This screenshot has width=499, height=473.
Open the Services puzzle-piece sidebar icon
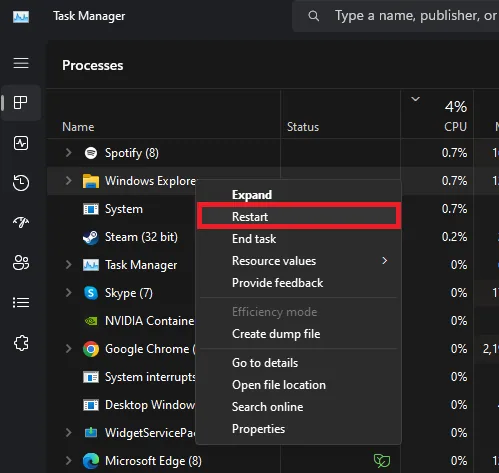coord(21,343)
